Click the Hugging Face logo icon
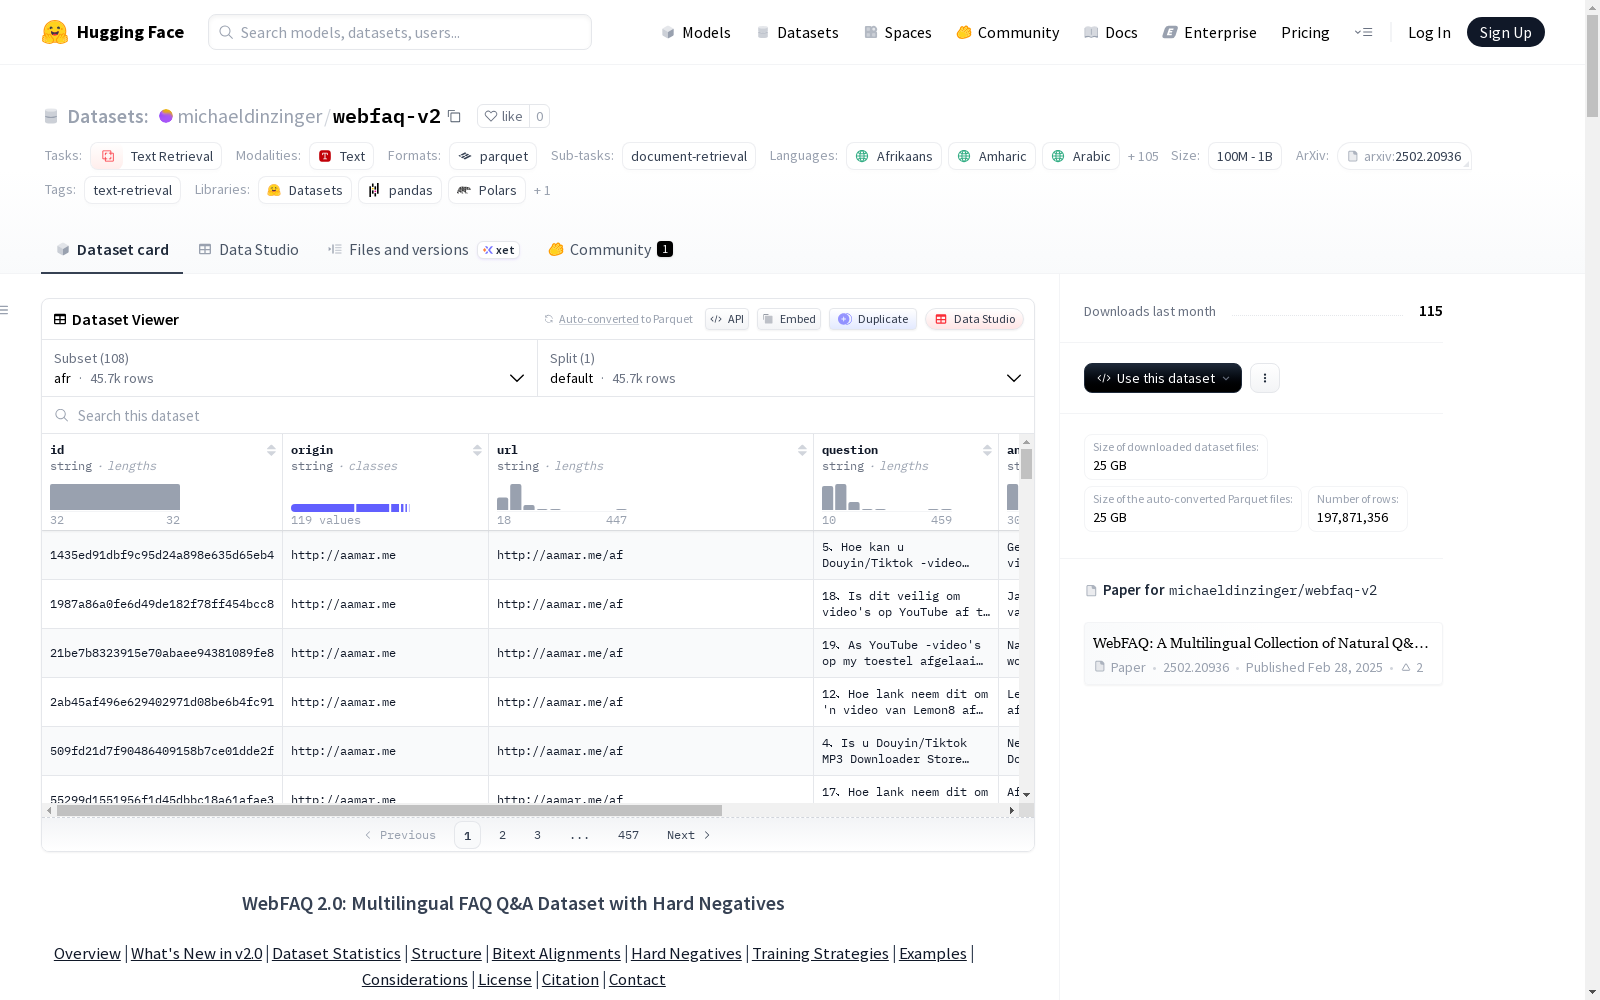 pos(55,32)
